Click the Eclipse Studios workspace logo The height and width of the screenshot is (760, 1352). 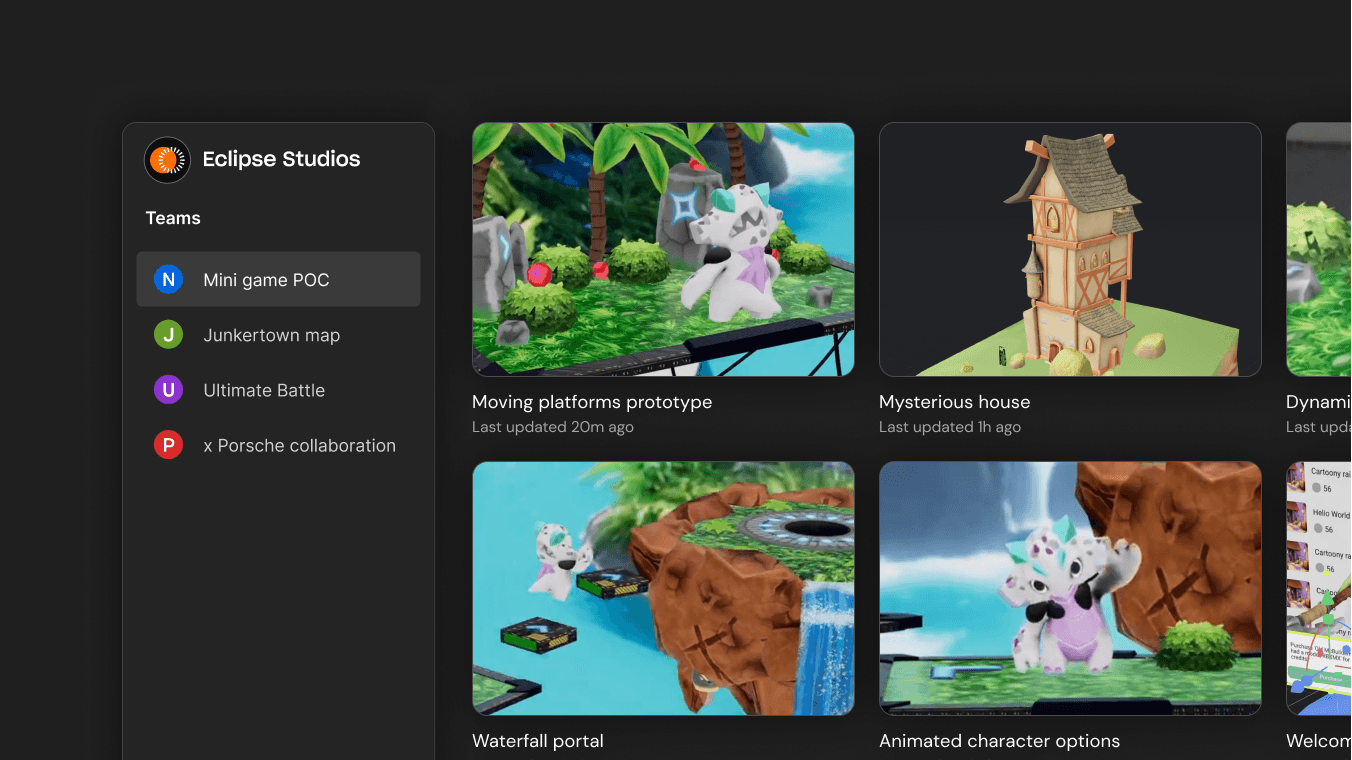click(x=167, y=159)
